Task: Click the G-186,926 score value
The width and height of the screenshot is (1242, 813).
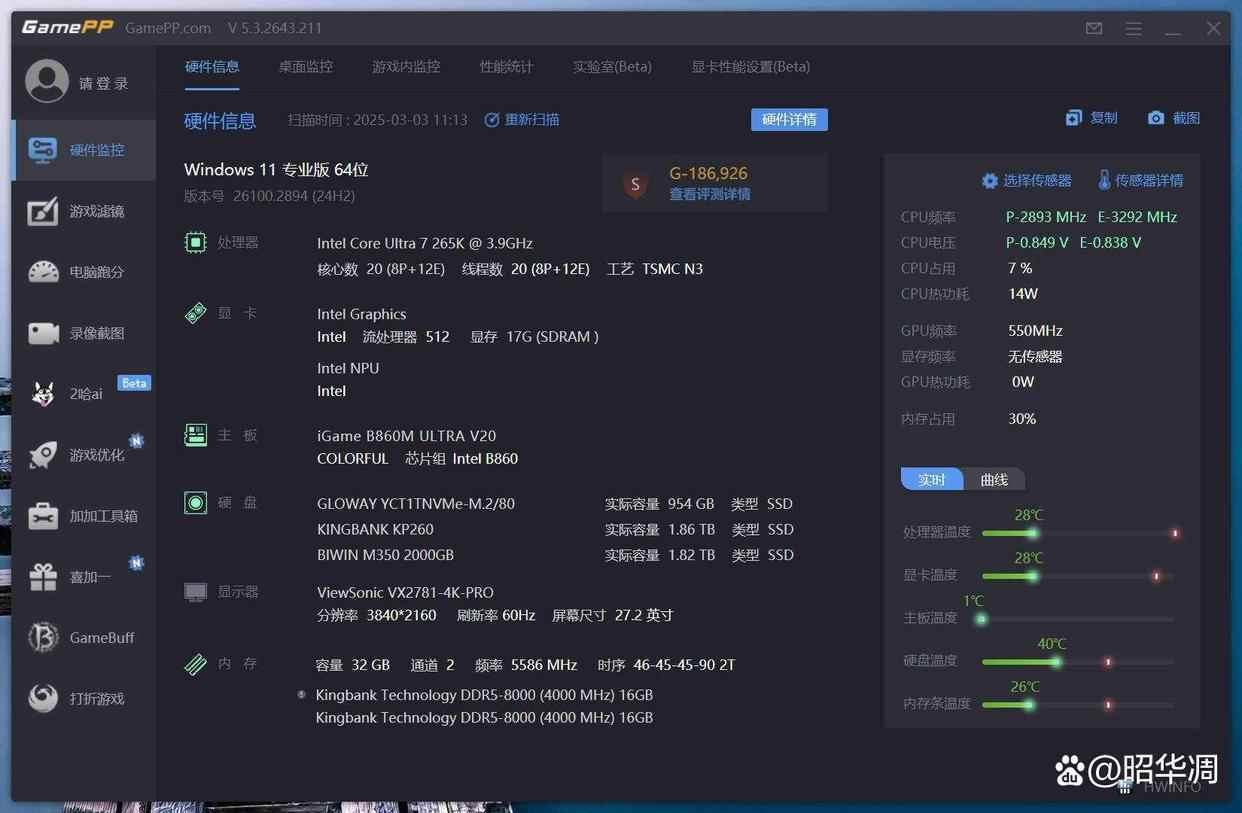Action: pos(709,173)
